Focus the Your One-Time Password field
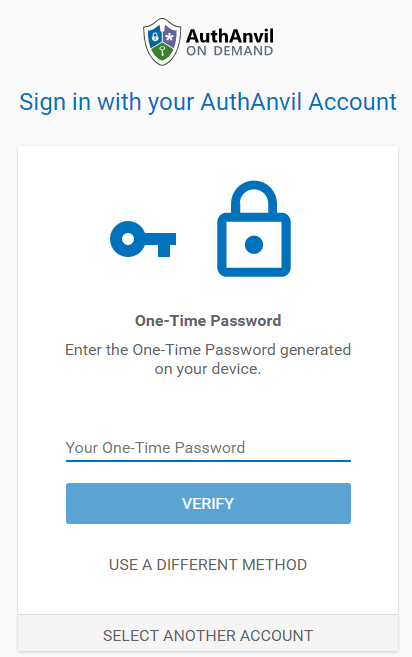Viewport: 412px width, 657px height. [x=208, y=447]
